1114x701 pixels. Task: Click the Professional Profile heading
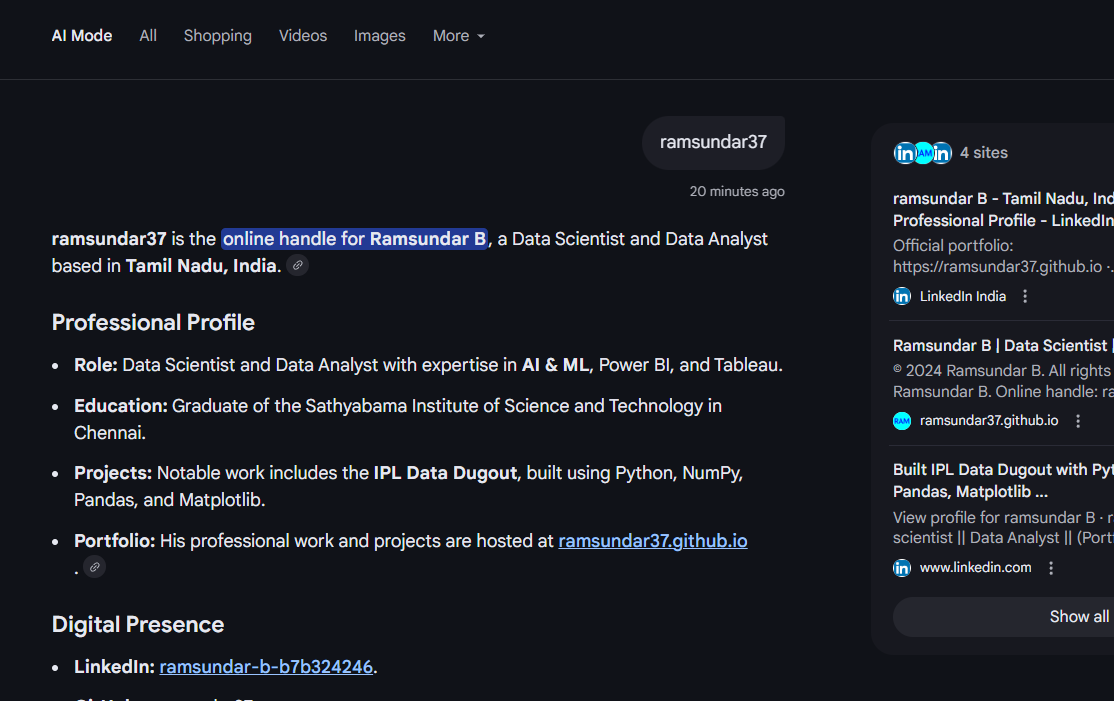(x=153, y=322)
